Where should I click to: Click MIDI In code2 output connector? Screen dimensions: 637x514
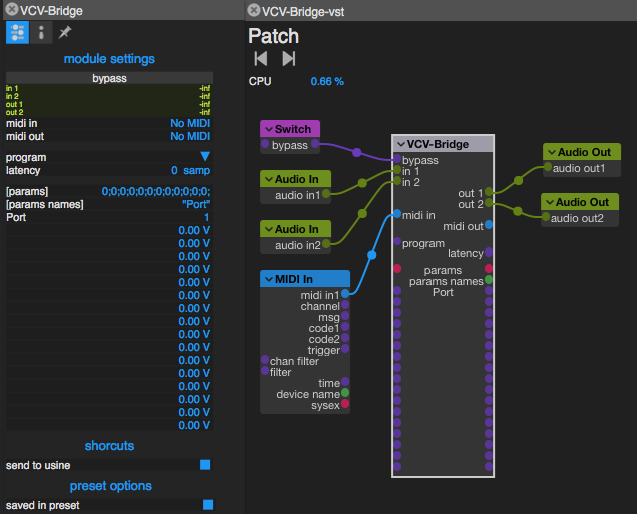[345, 337]
